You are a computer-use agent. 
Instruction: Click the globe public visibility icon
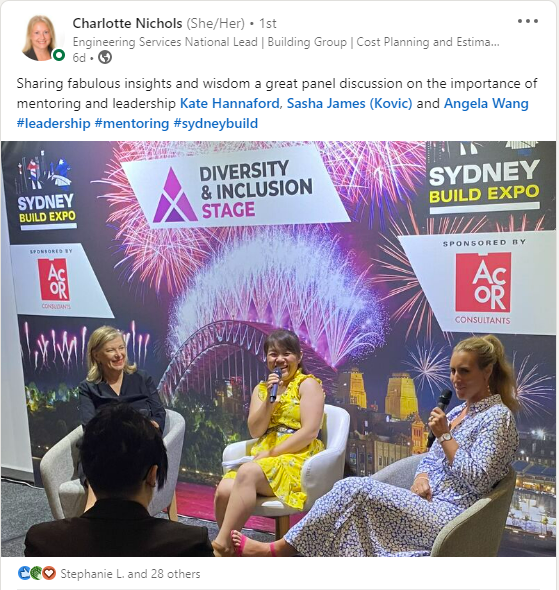click(105, 57)
